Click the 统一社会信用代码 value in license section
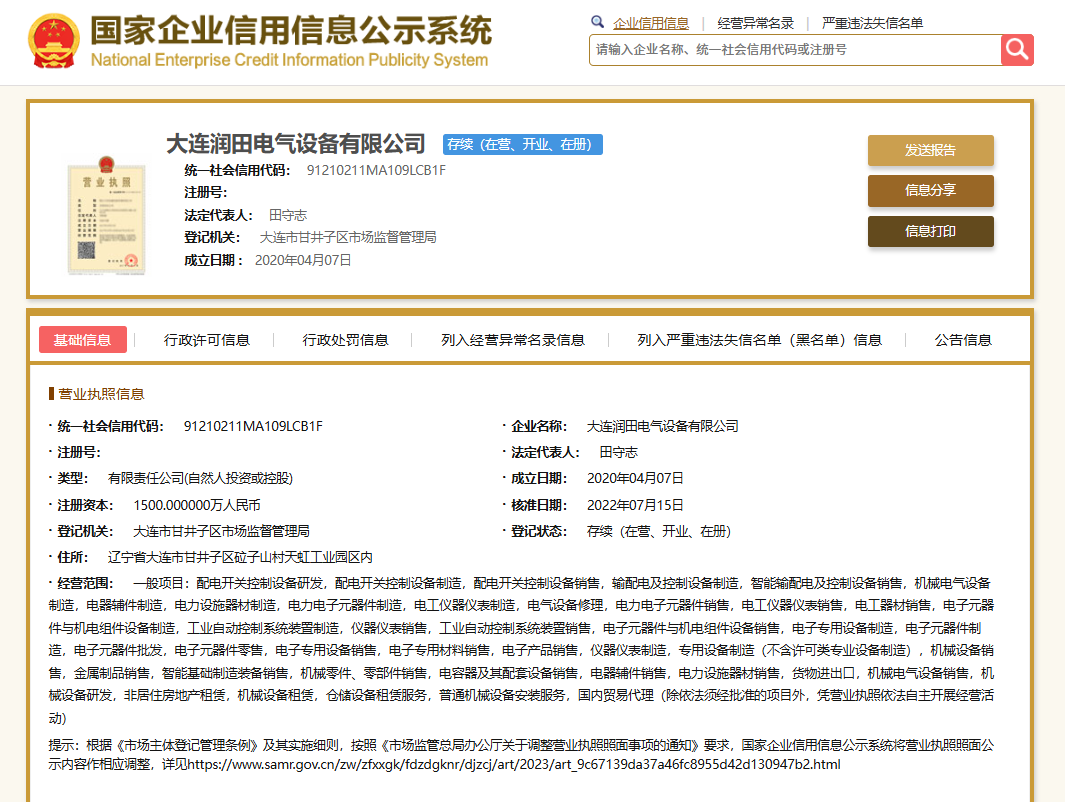1065x802 pixels. click(x=253, y=426)
